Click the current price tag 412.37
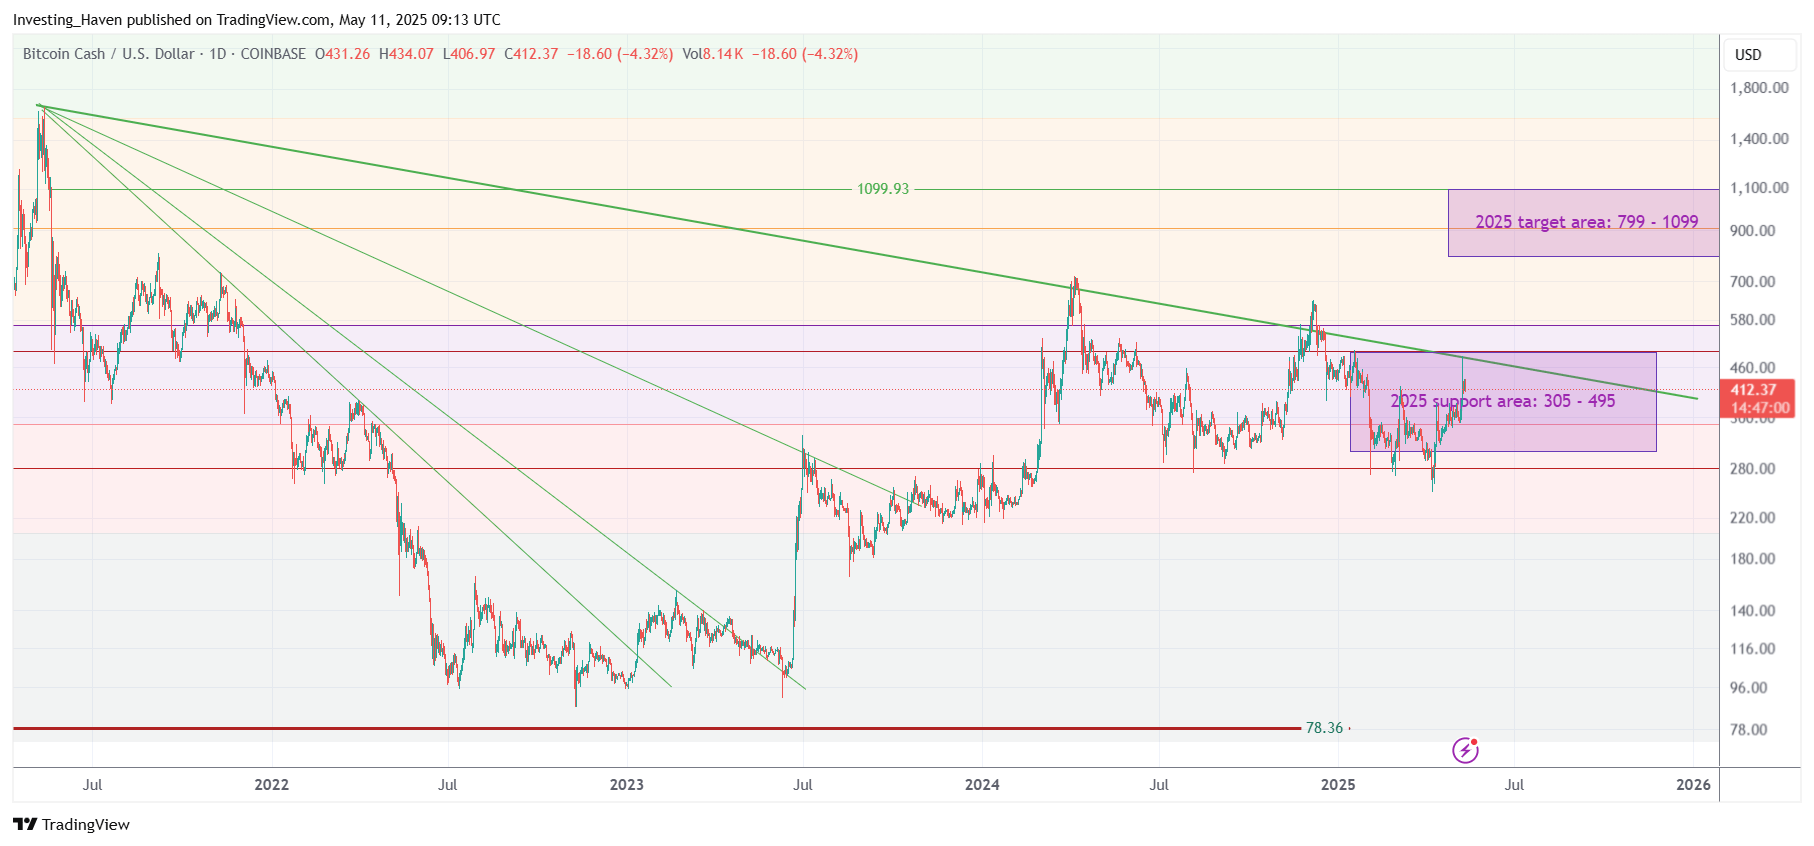 pos(1756,390)
